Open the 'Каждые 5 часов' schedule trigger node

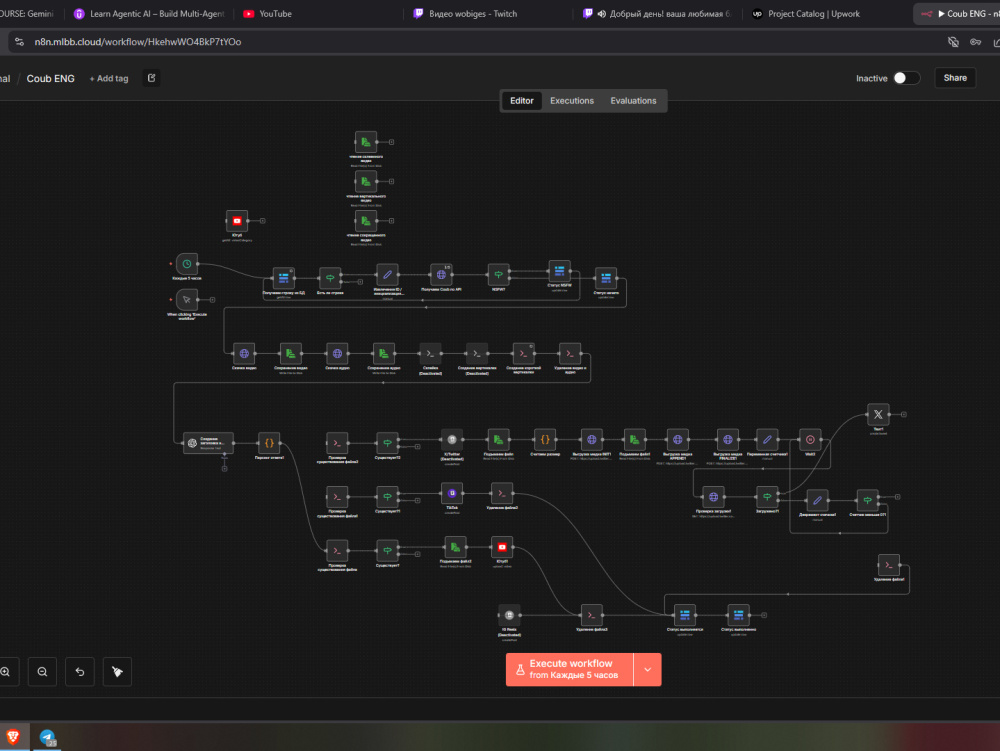click(x=187, y=264)
